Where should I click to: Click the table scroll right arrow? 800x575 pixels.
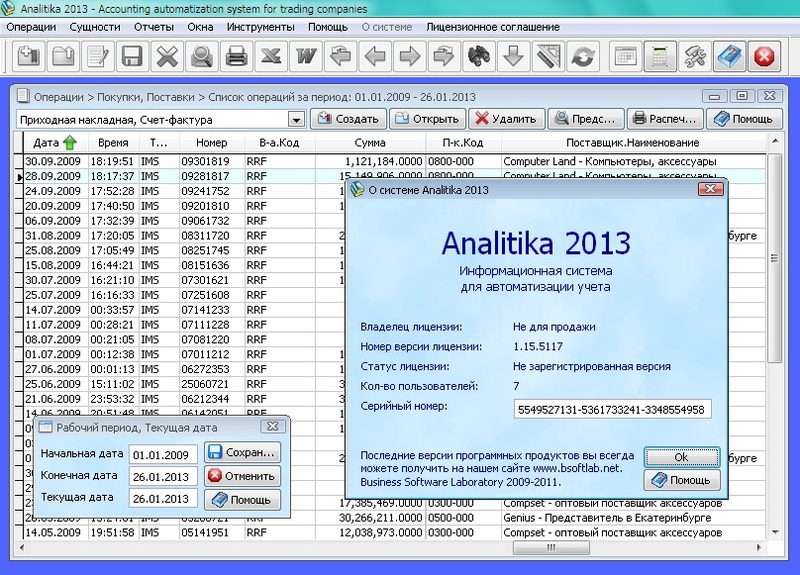[759, 547]
